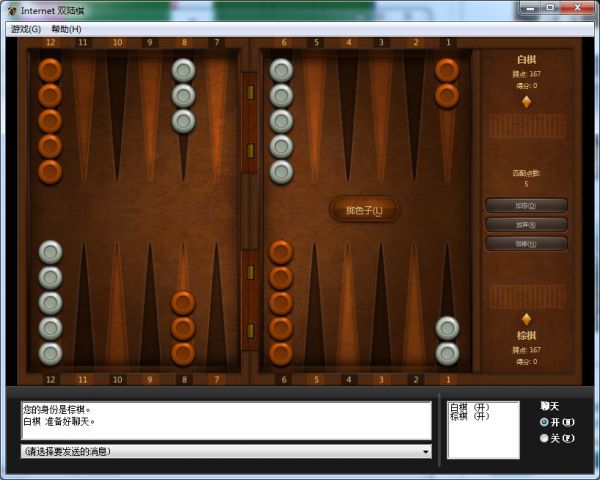Click the top white checker on lower point 1
This screenshot has width=600, height=480.
coord(447,328)
